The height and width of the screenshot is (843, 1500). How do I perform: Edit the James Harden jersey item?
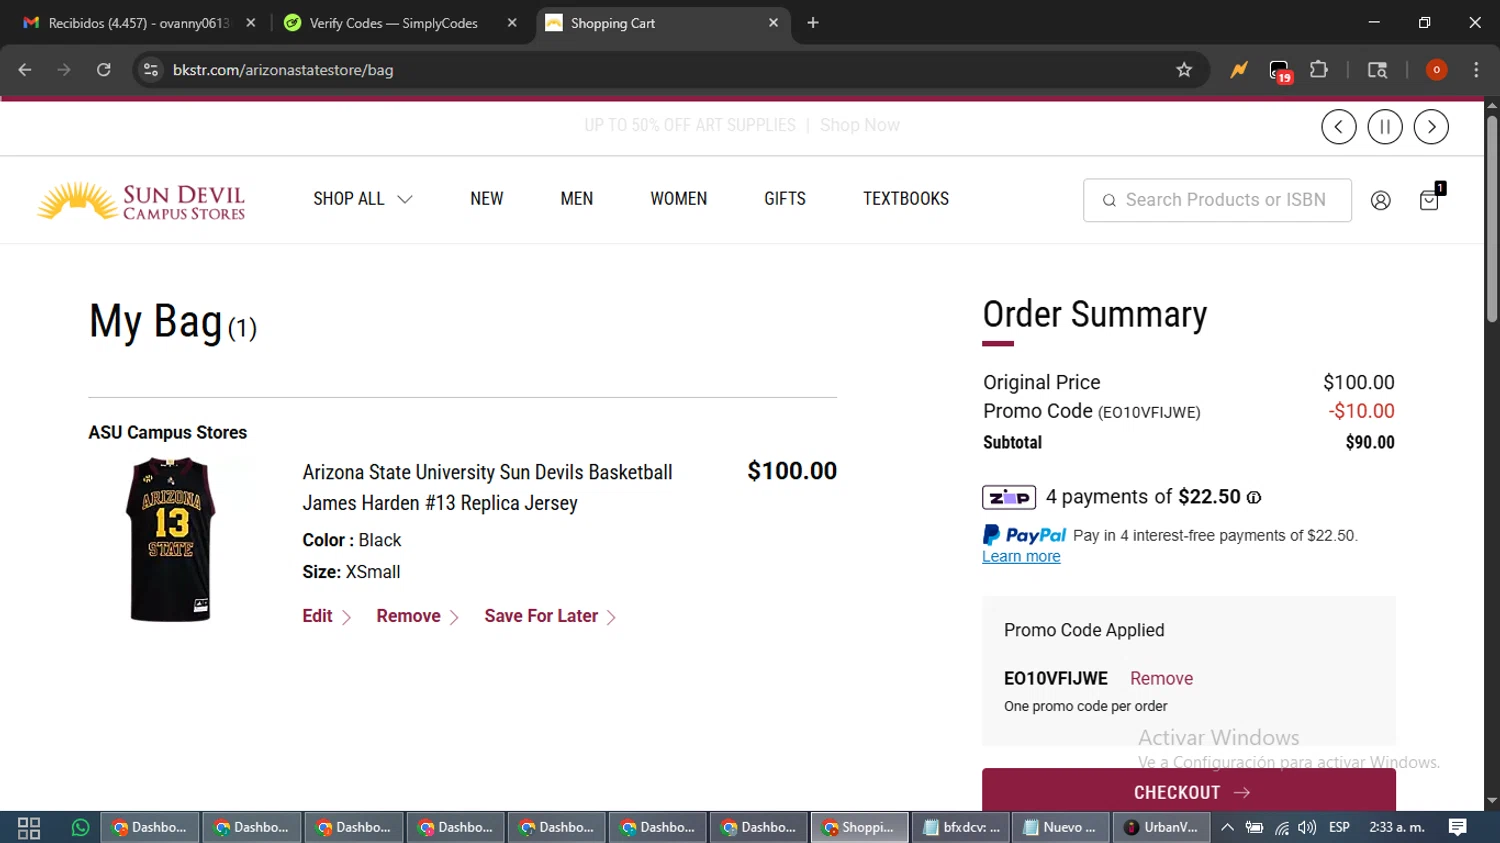[x=326, y=616]
